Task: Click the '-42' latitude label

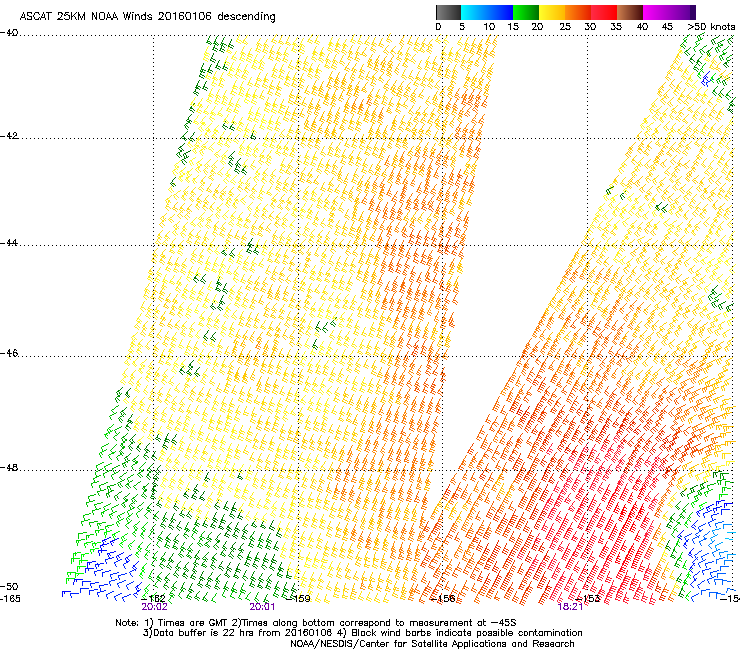Action: 9,136
